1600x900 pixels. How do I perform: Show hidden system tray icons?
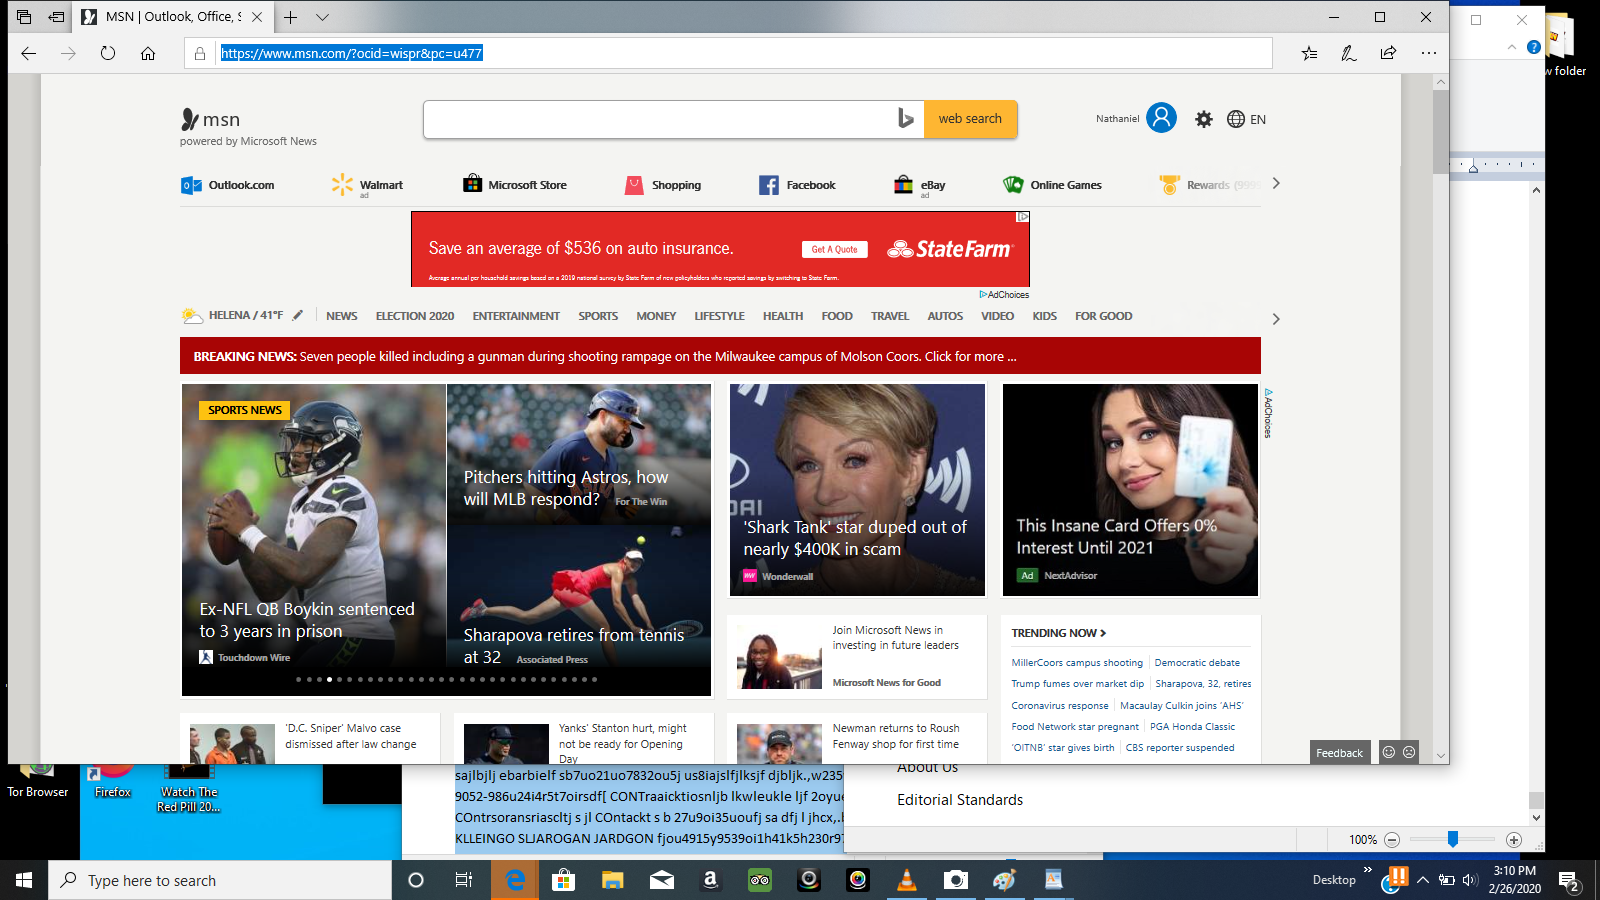pos(1422,880)
